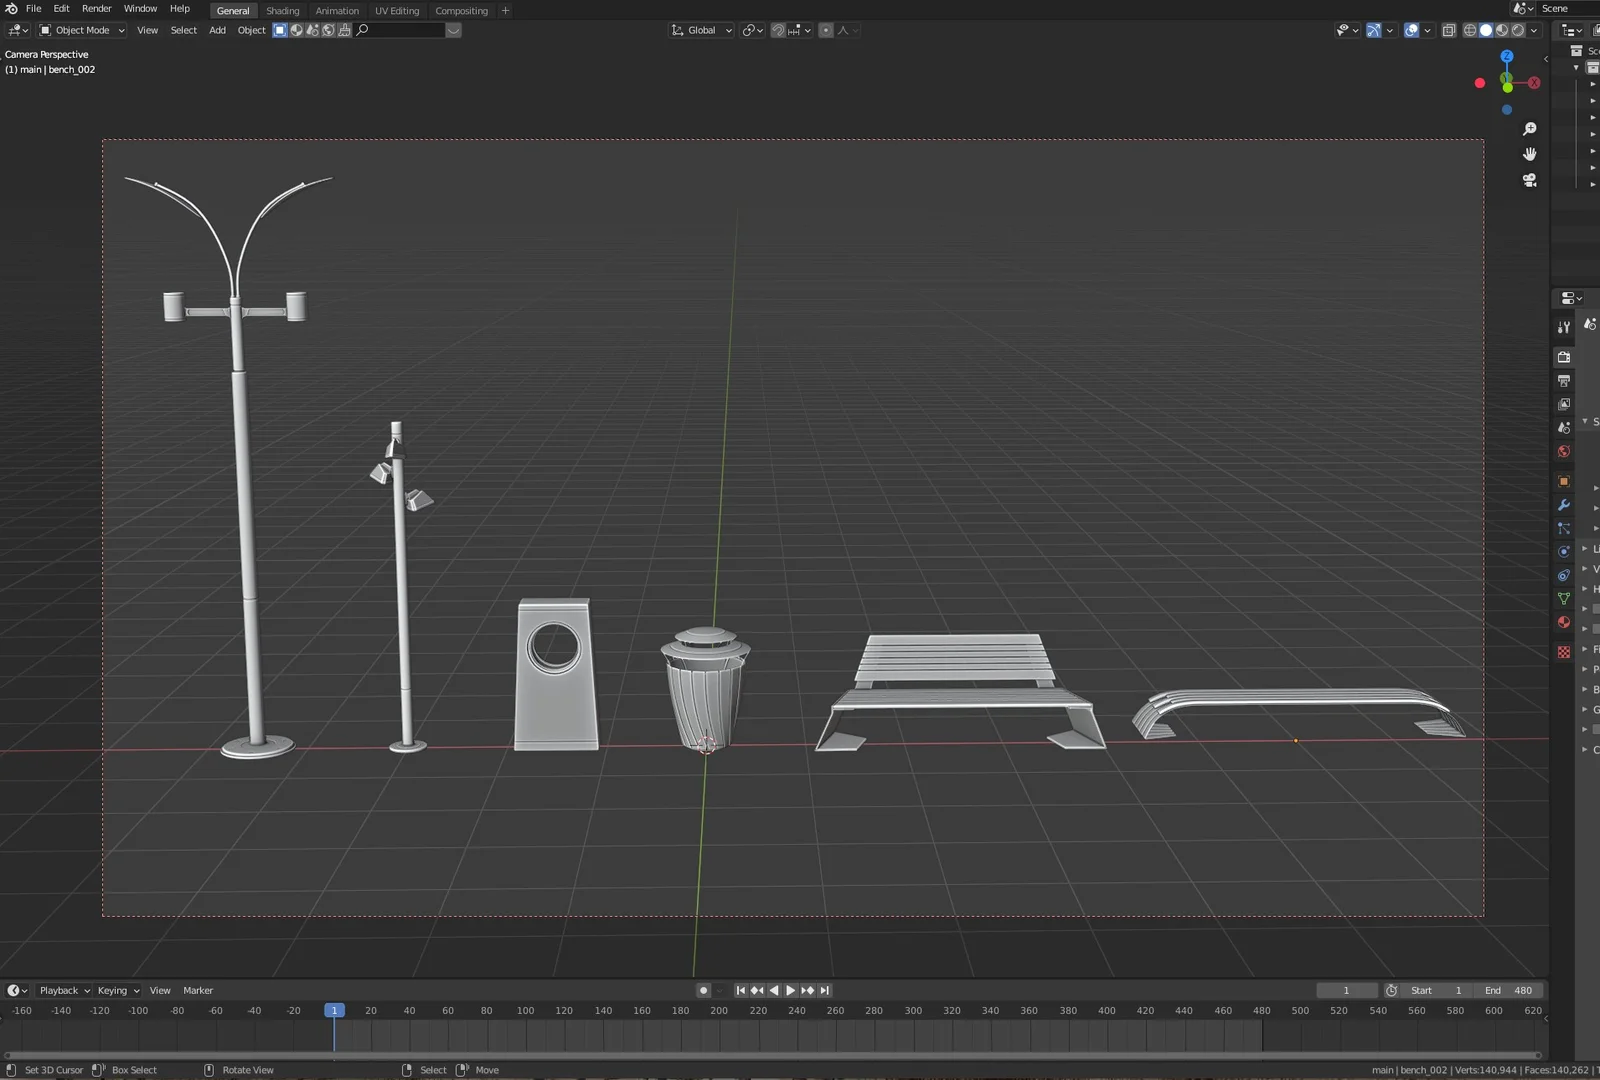The image size is (1600, 1080).
Task: Select World properties in the properties editor
Action: 1563,450
